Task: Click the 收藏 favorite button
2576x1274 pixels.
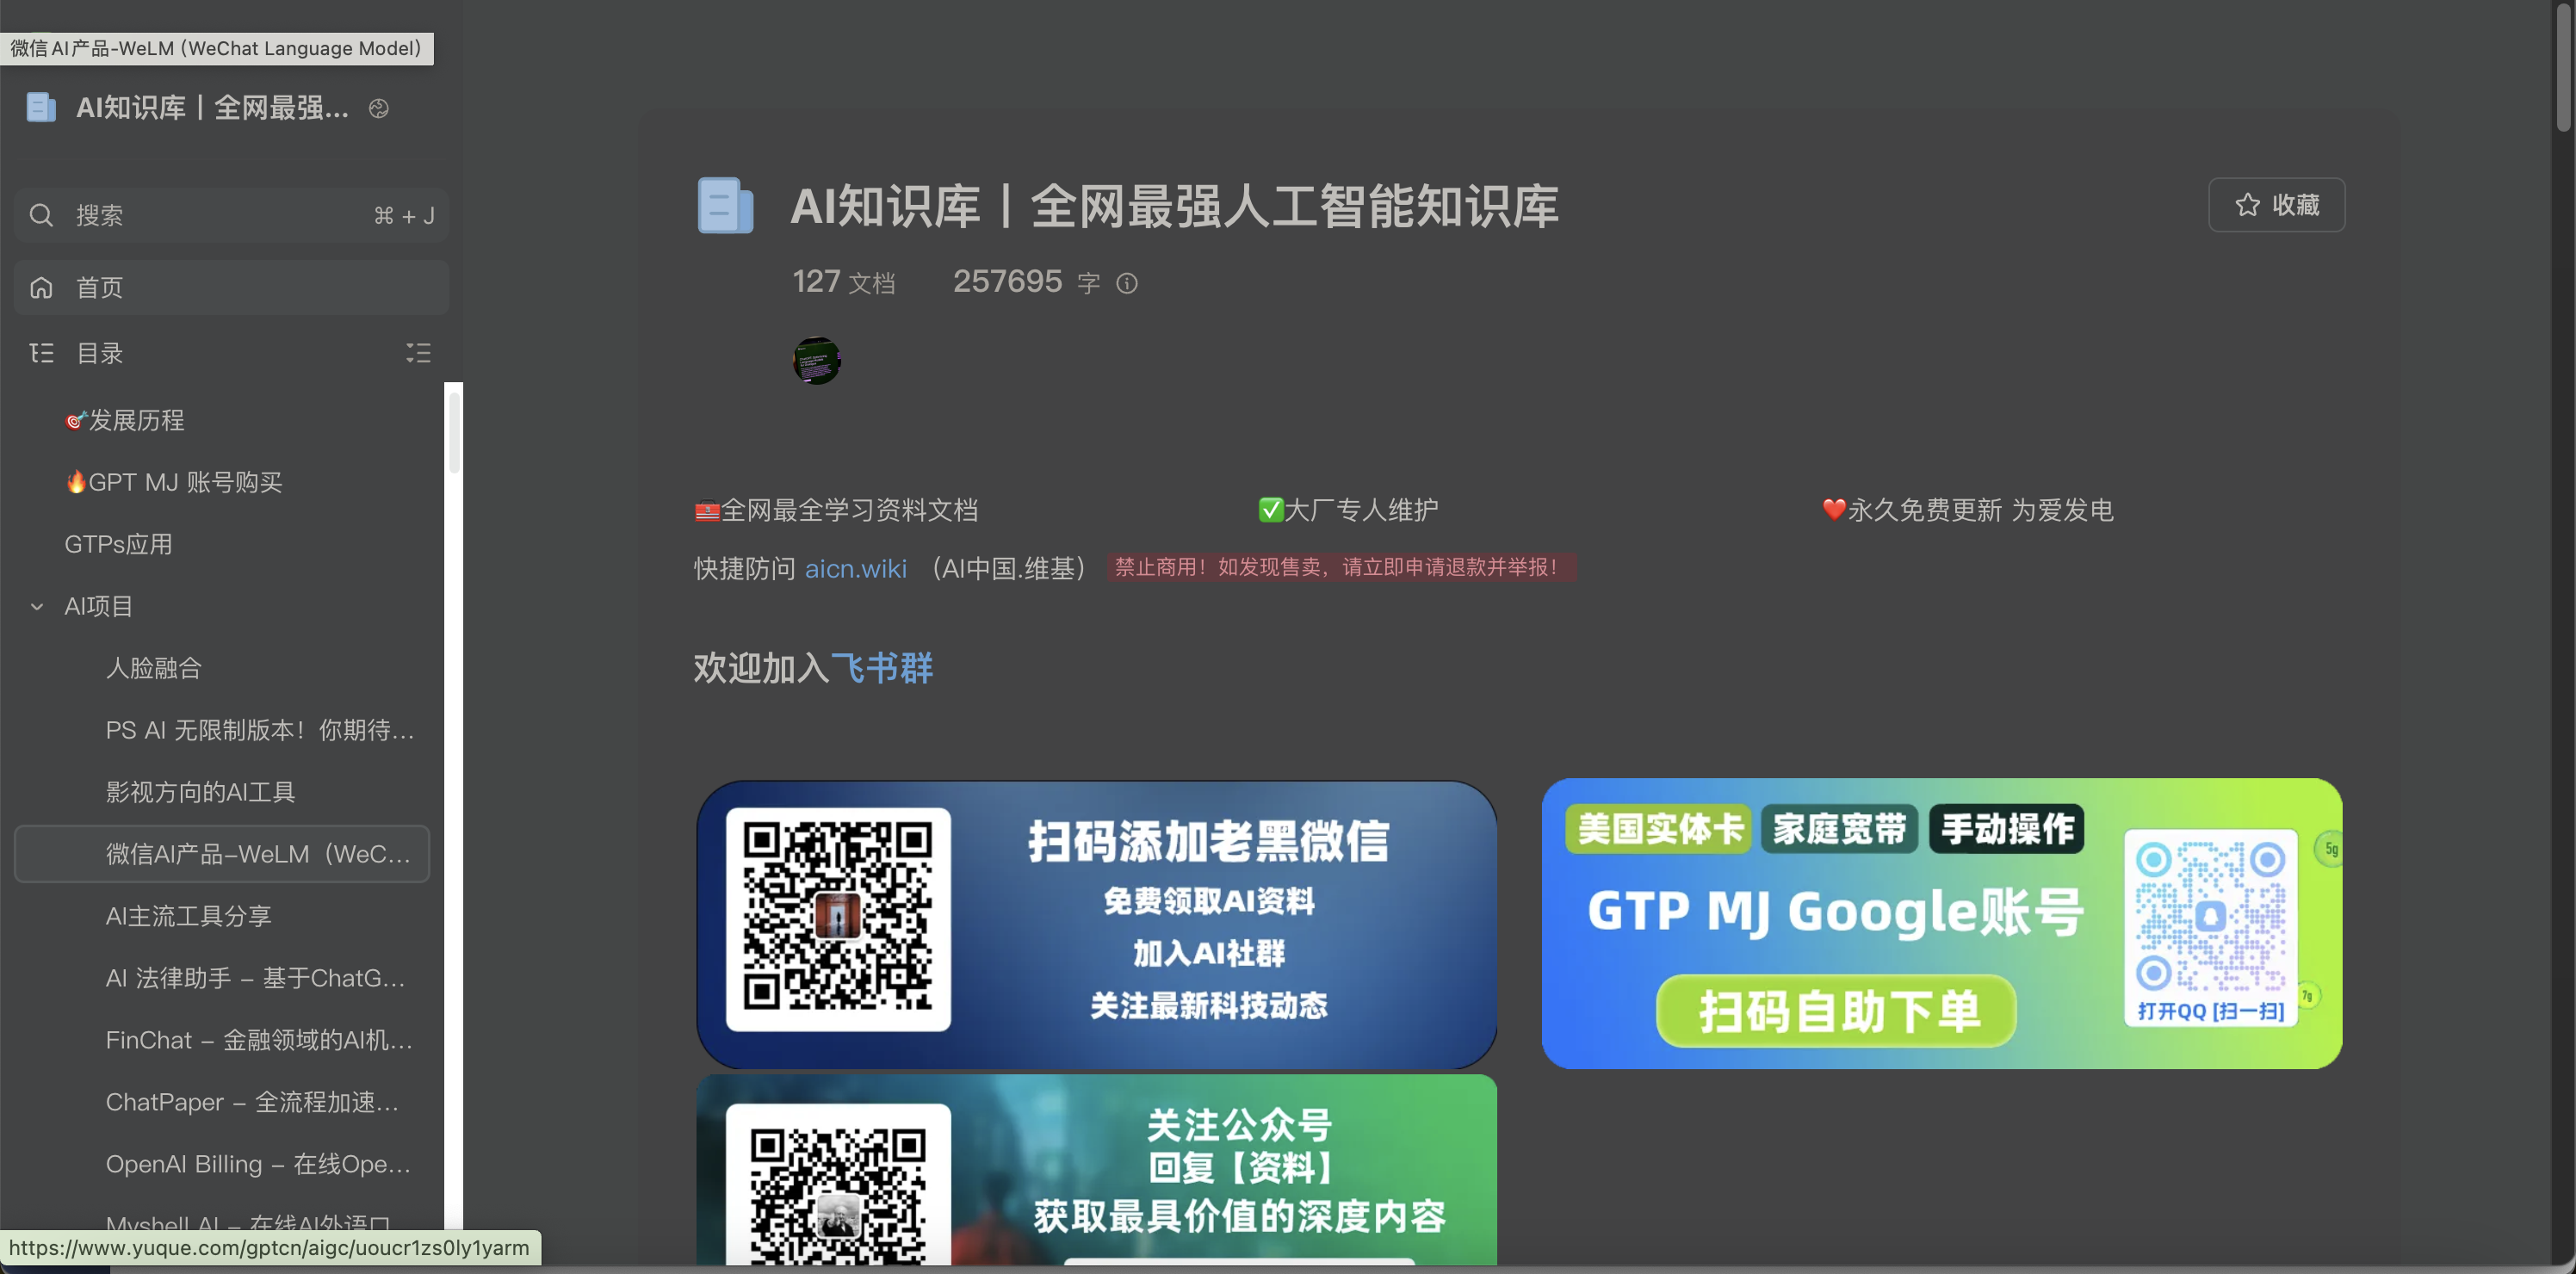Action: coord(2276,205)
